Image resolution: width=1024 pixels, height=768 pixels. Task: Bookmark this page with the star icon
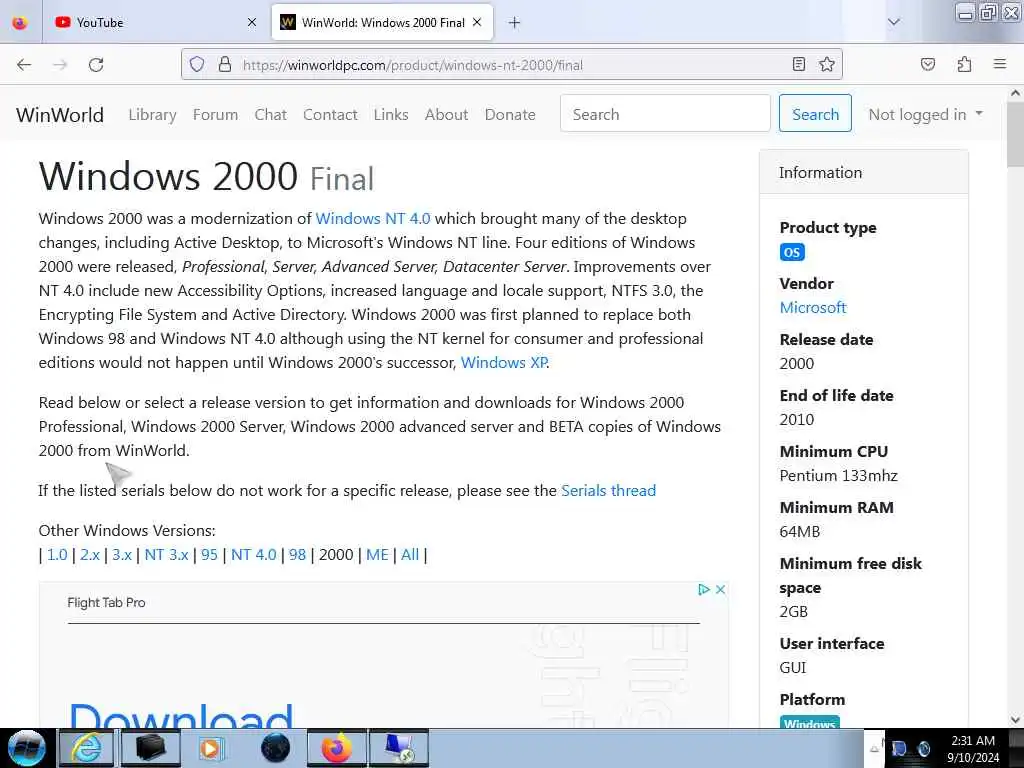(827, 64)
